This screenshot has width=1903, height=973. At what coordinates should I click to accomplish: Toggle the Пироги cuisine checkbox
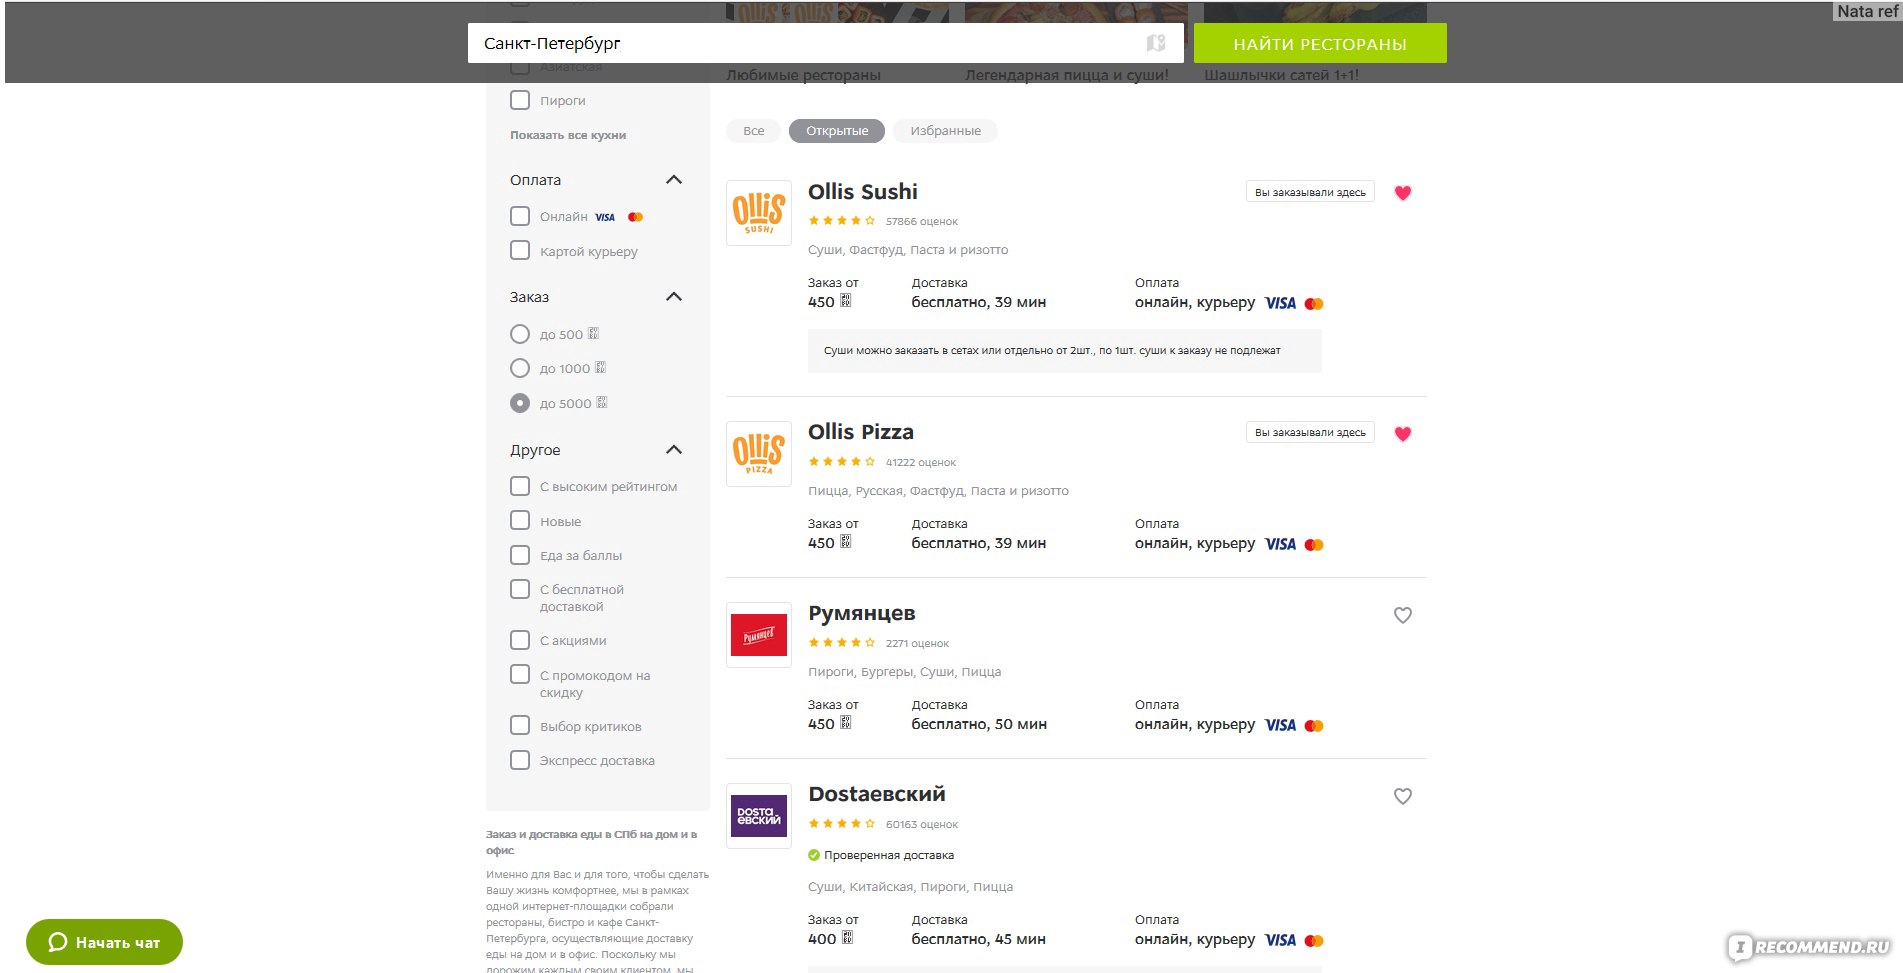coord(520,100)
